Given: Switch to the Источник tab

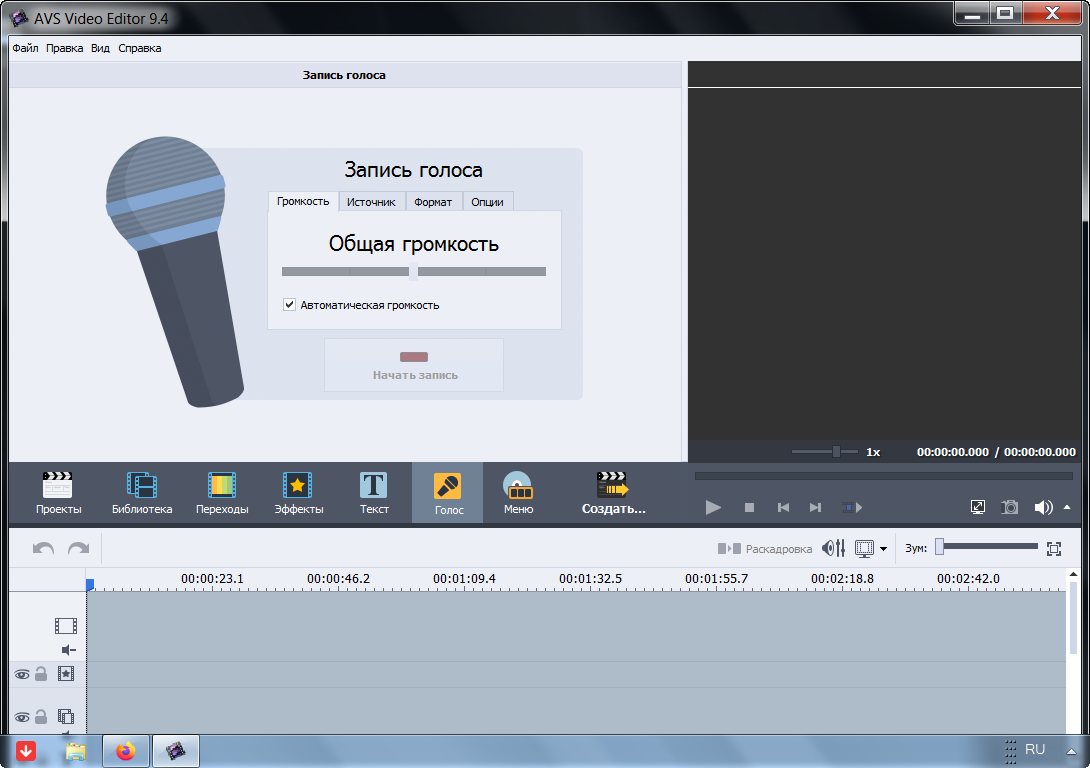Looking at the screenshot, I should [371, 202].
